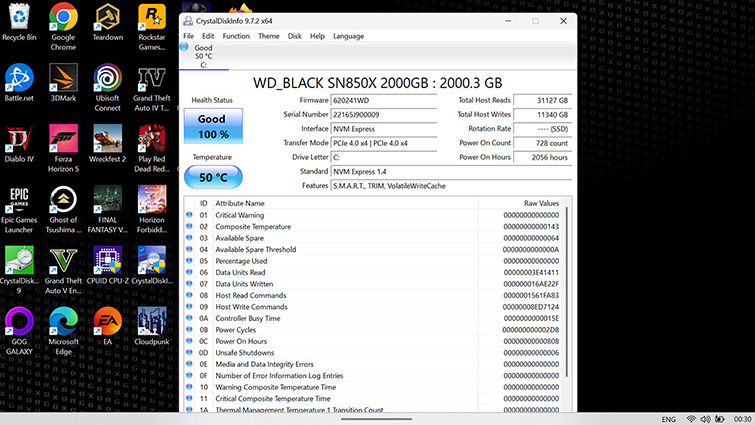Open the volume speaker tray icon
Image resolution: width=755 pixels, height=425 pixels.
click(x=705, y=419)
